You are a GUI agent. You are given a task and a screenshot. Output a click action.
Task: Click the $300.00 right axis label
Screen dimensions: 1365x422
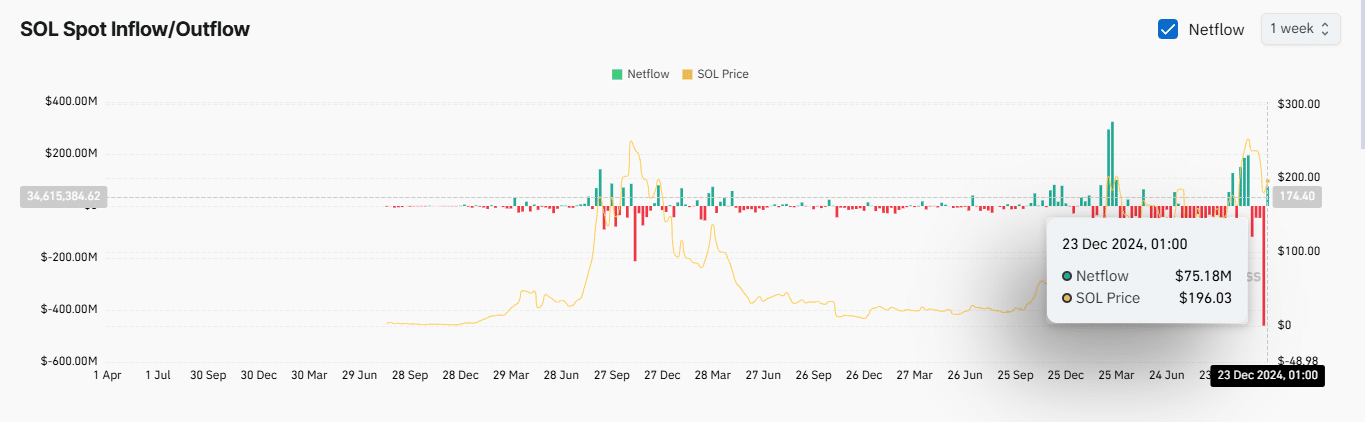pyautogui.click(x=1300, y=103)
